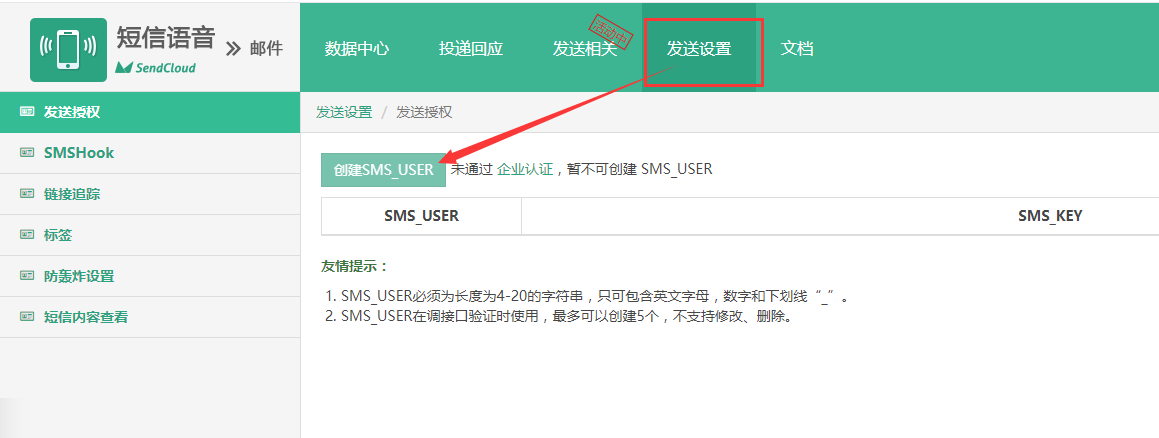Open the 文档 tab
This screenshot has width=1159, height=438.
(797, 49)
